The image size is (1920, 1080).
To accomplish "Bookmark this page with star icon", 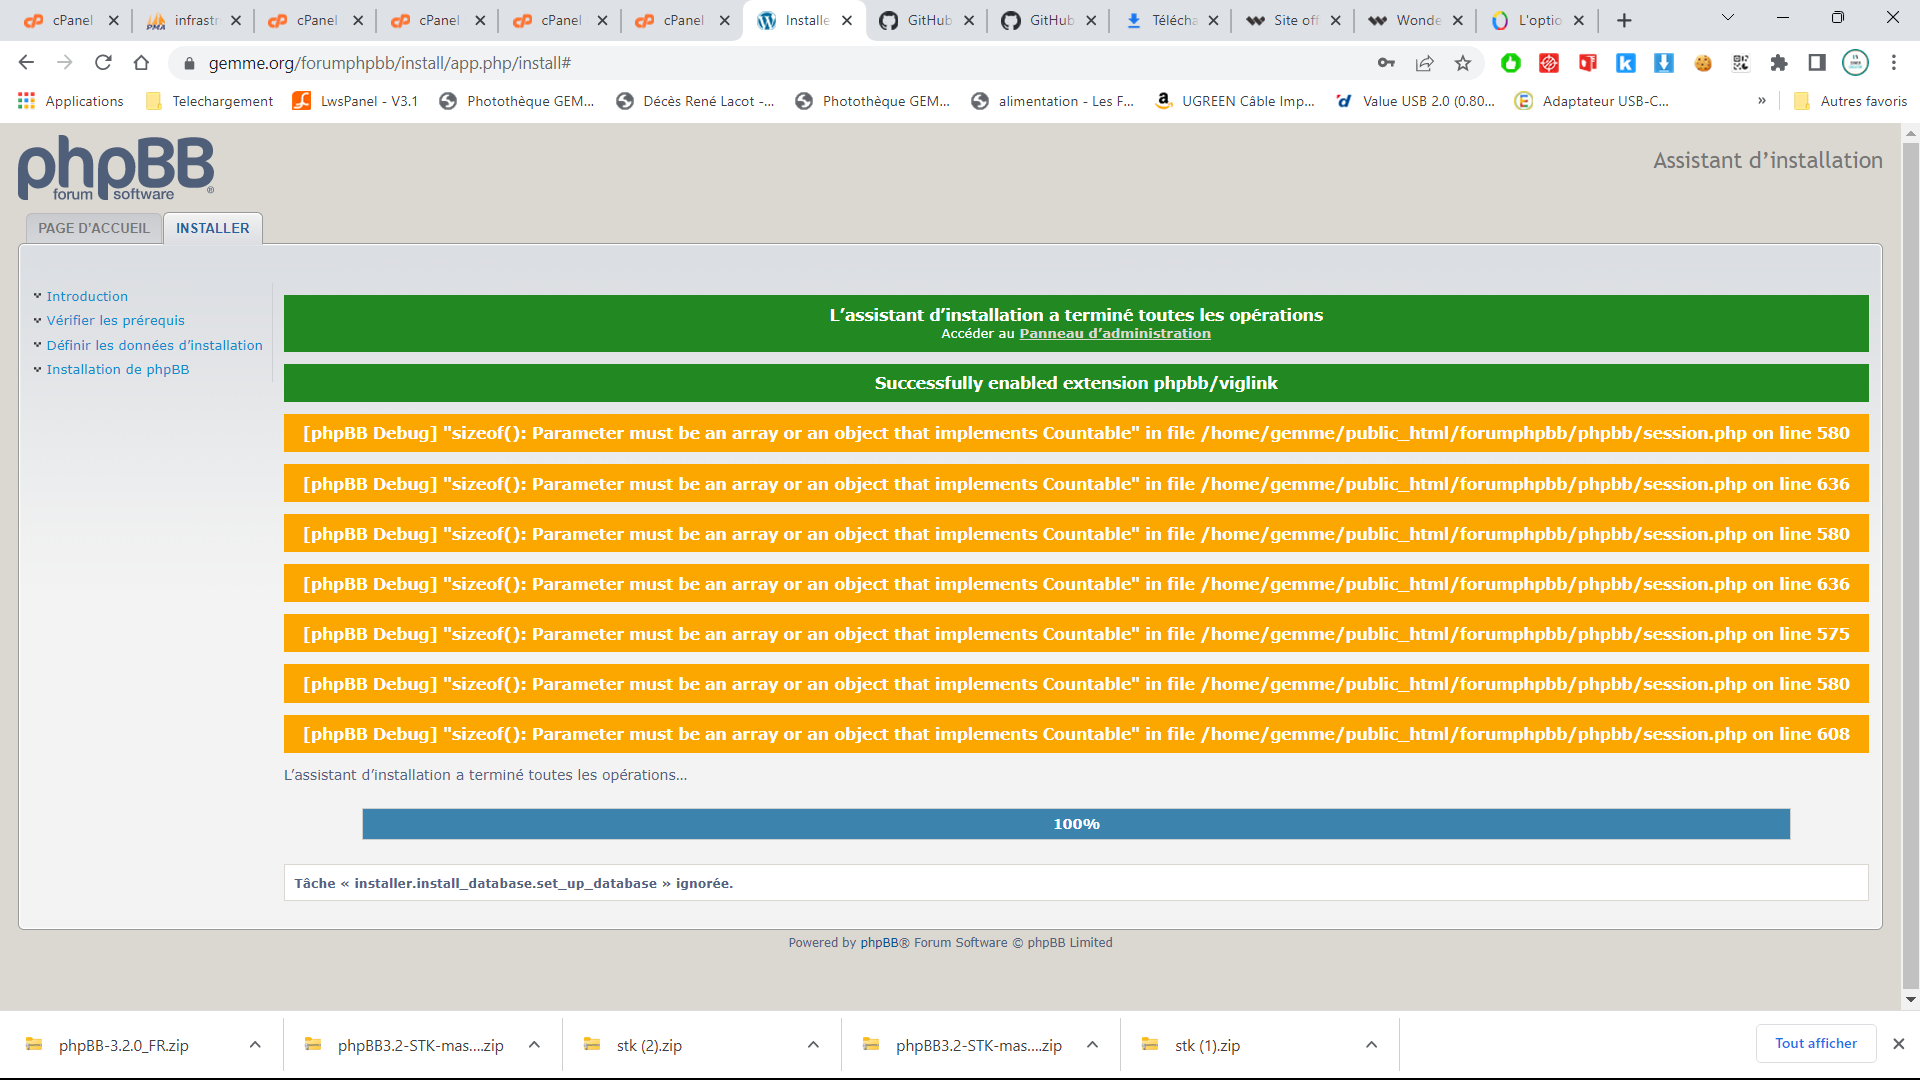I will point(1463,63).
